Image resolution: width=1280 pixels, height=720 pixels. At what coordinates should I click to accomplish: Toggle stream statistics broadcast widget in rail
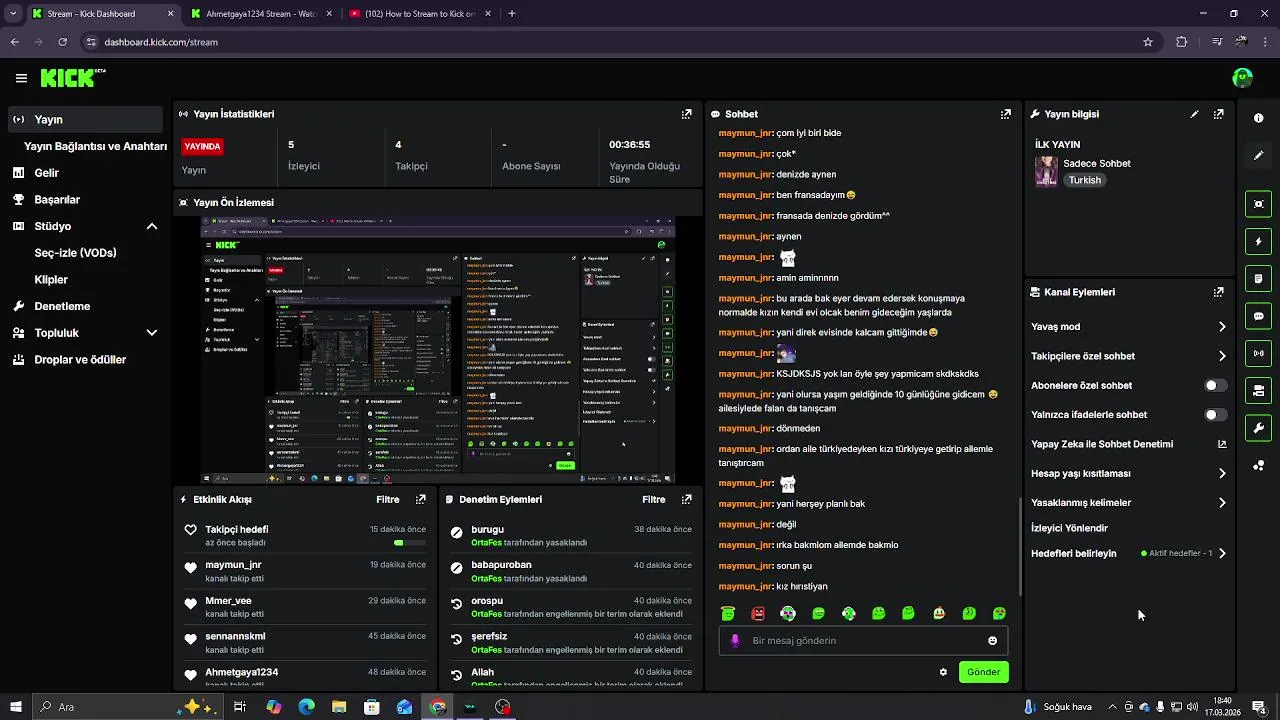coord(1258,353)
